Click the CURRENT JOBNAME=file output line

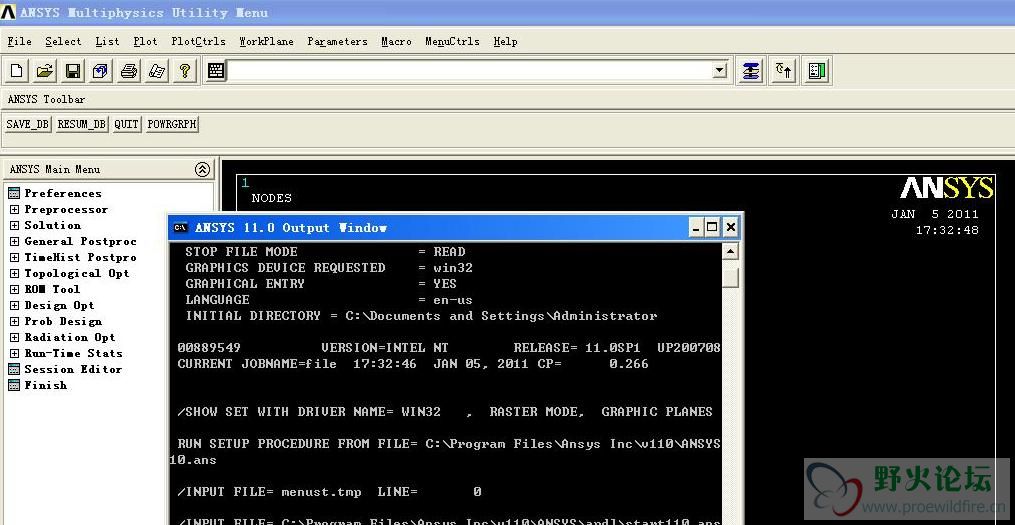(413, 364)
